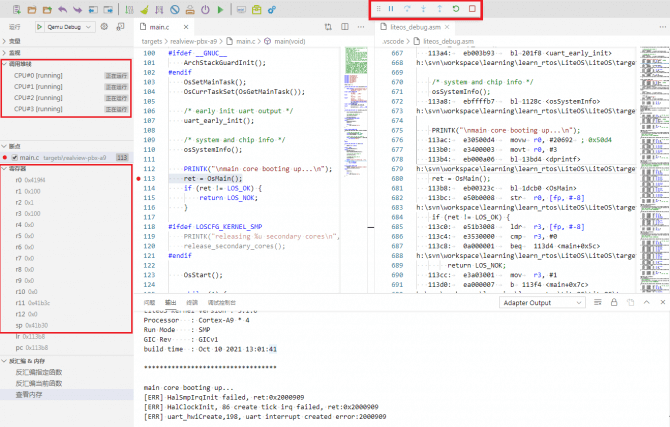The height and width of the screenshot is (427, 670).
Task: Click the clear output list icon
Action: point(598,302)
